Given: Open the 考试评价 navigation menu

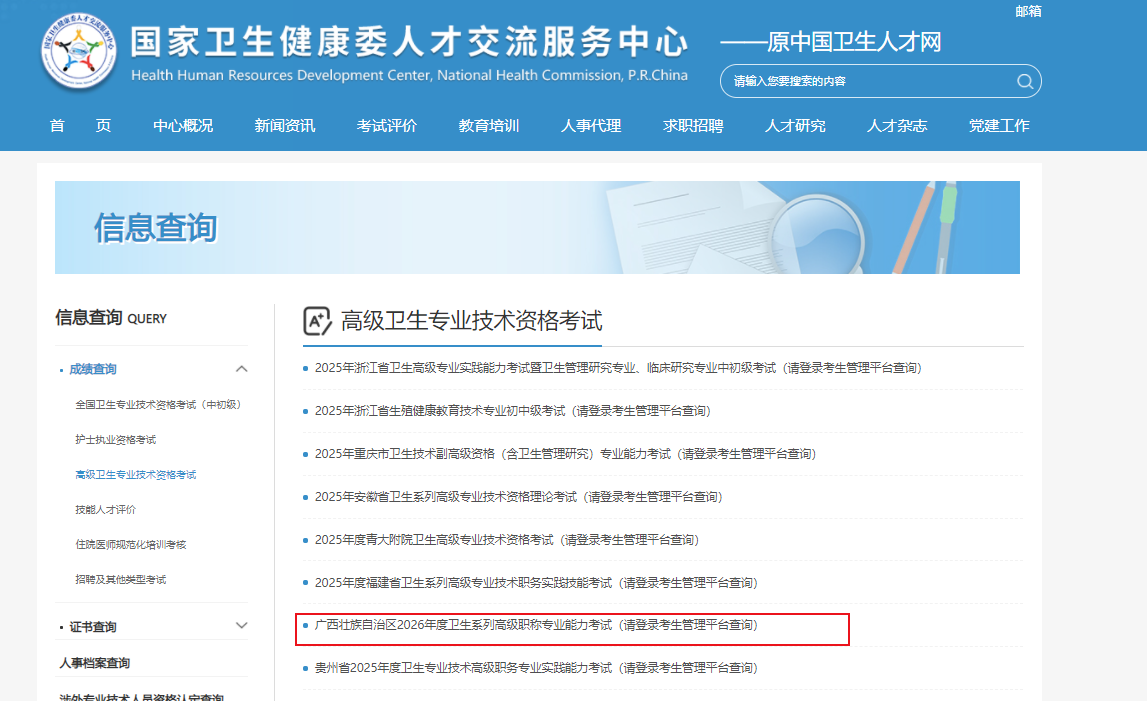Looking at the screenshot, I should click(x=386, y=126).
